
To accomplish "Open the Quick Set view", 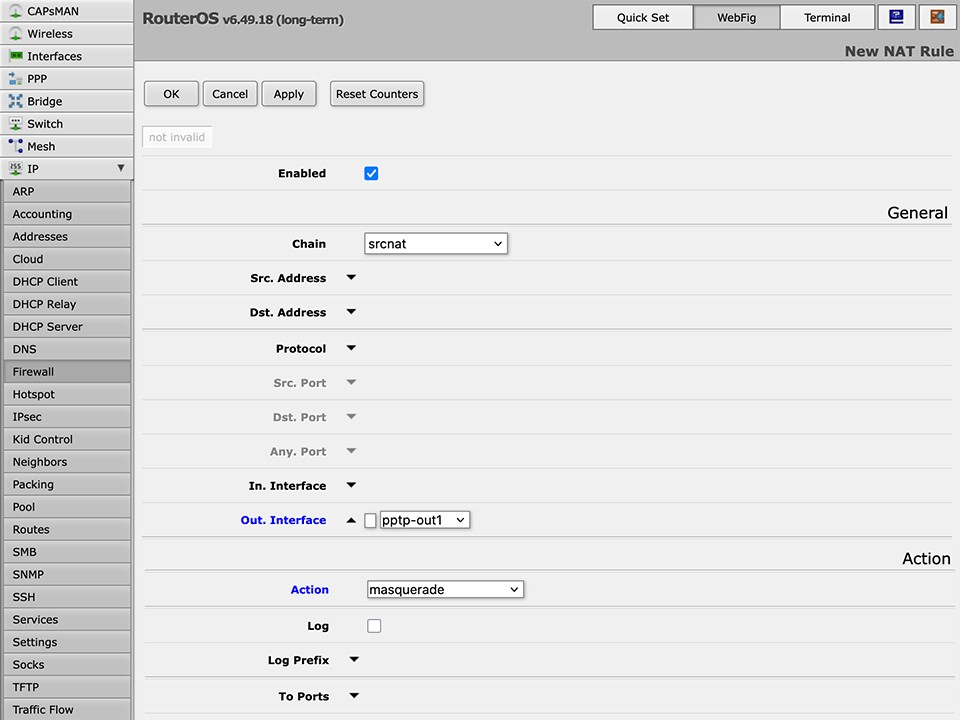I will click(642, 17).
